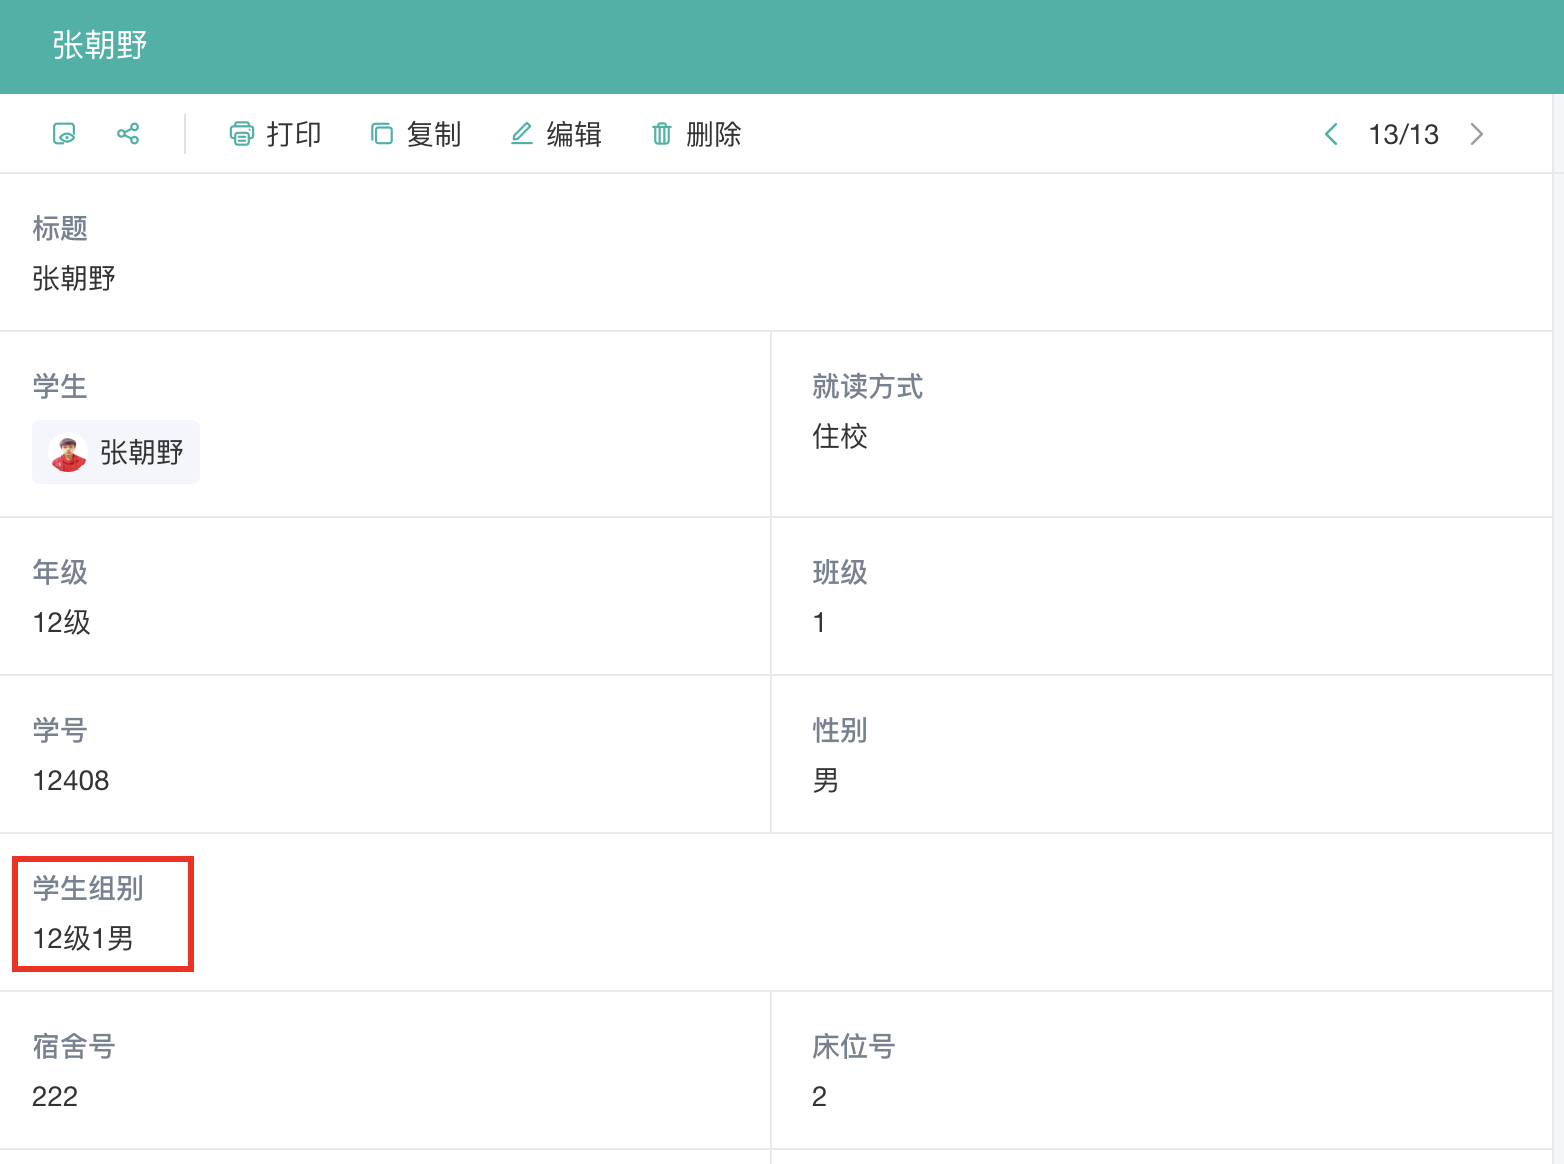Click the 学生组别 value 12级1男

(x=83, y=938)
